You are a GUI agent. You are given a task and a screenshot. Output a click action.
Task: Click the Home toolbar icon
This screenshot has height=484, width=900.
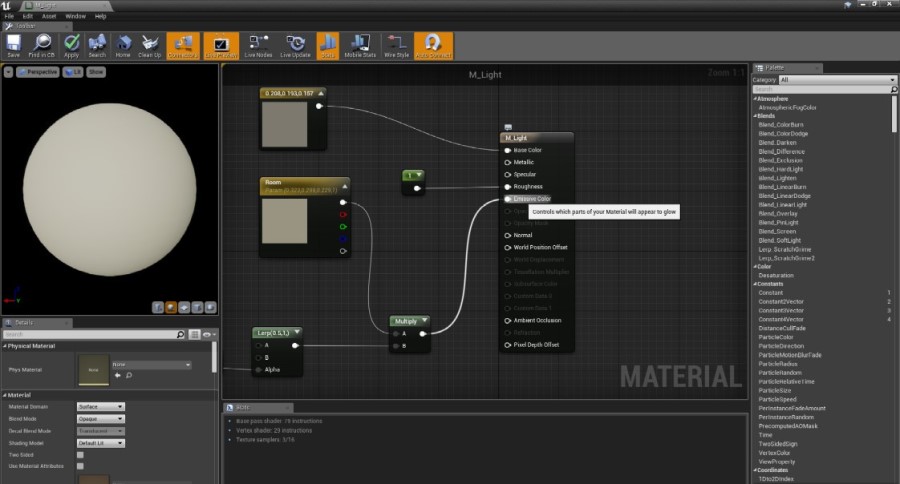coord(123,43)
